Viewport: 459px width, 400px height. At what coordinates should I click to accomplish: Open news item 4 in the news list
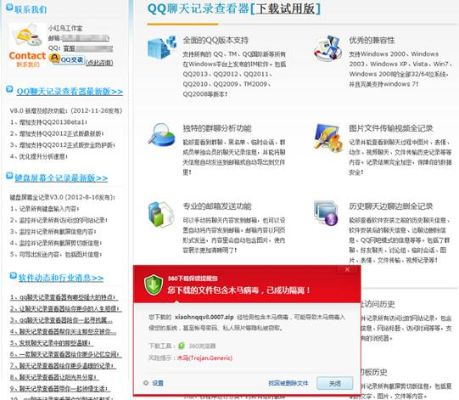tap(63, 332)
